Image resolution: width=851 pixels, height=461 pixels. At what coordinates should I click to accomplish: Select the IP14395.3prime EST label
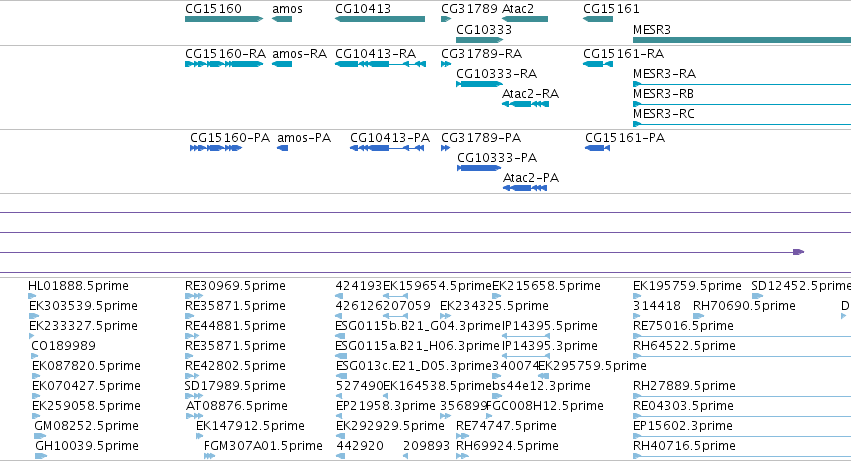[550, 346]
